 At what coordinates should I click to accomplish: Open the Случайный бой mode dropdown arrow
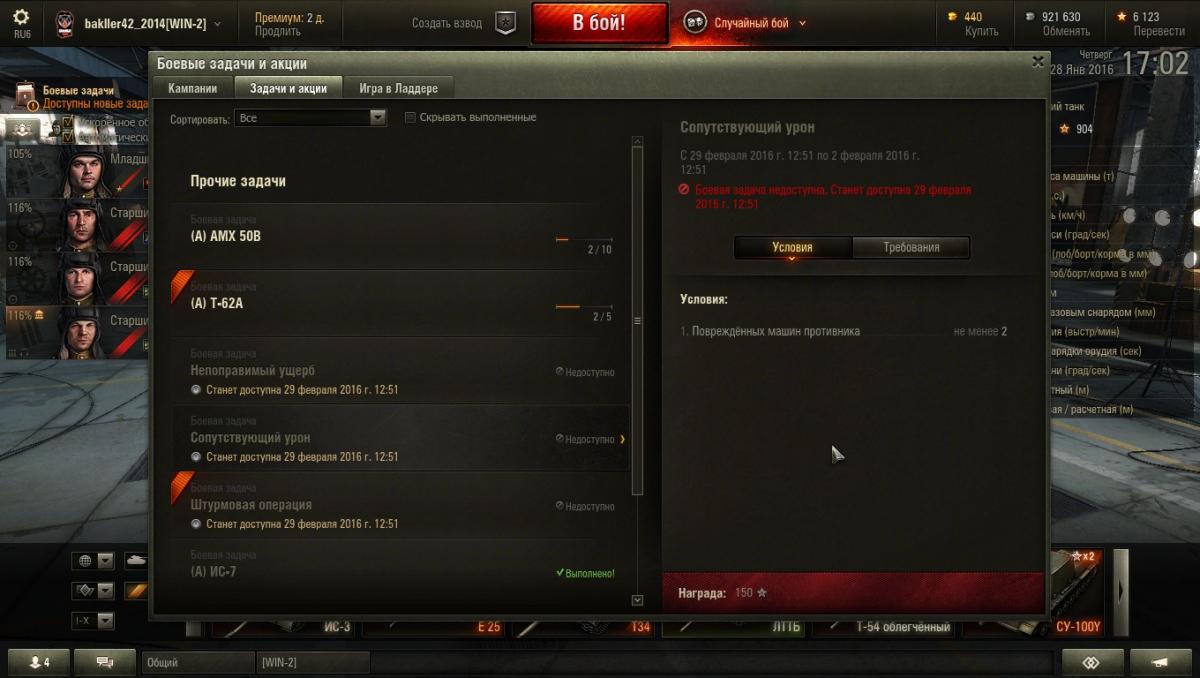click(x=803, y=23)
